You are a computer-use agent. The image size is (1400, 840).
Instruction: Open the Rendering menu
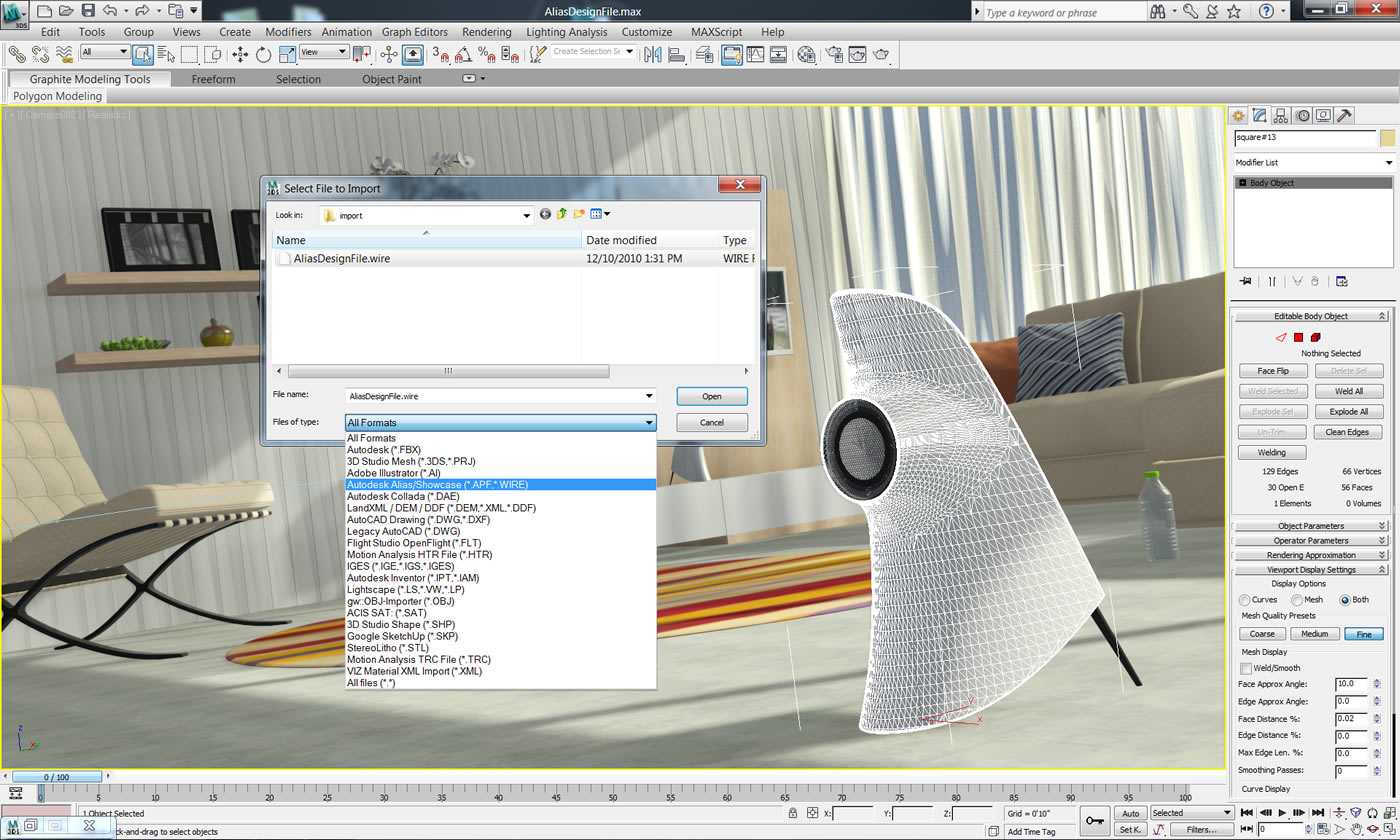point(486,32)
